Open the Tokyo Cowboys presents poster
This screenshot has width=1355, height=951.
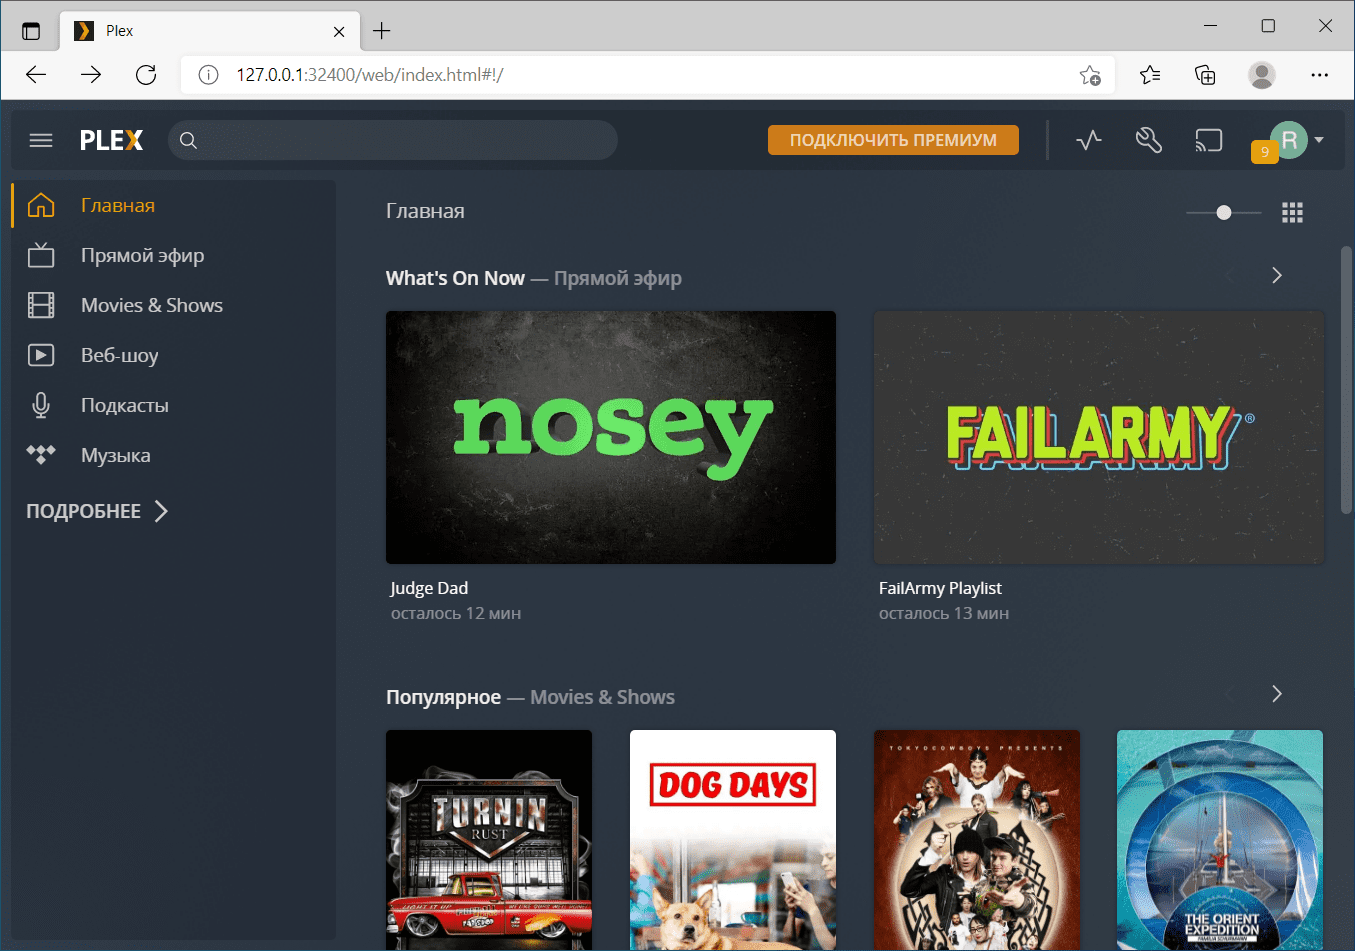pos(977,840)
